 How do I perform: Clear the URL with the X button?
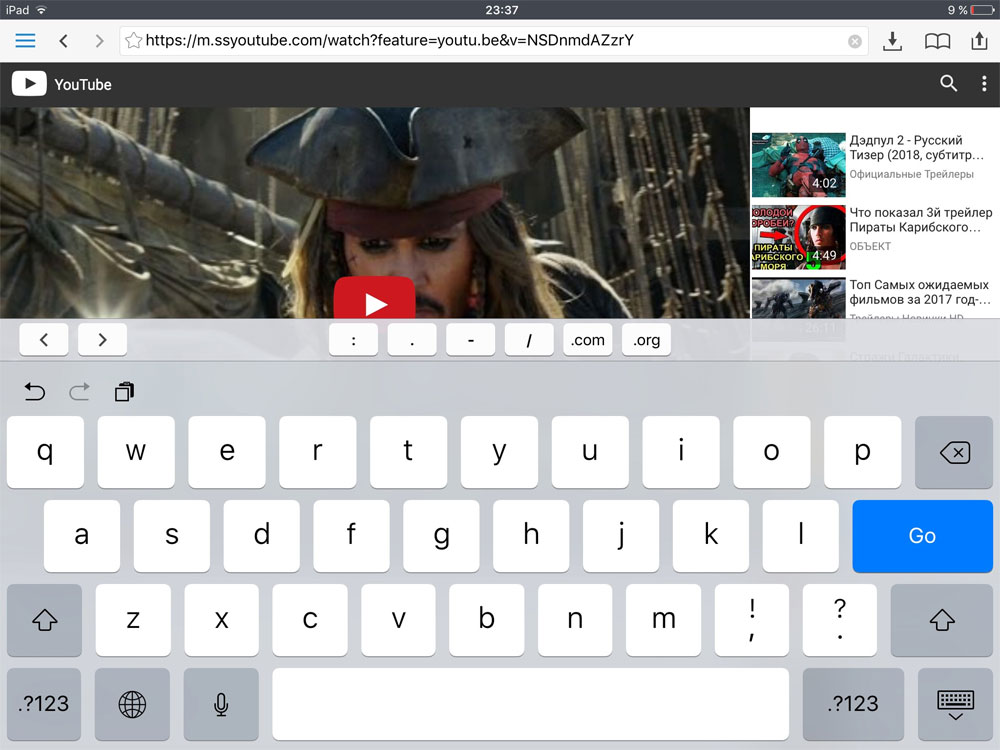point(855,41)
